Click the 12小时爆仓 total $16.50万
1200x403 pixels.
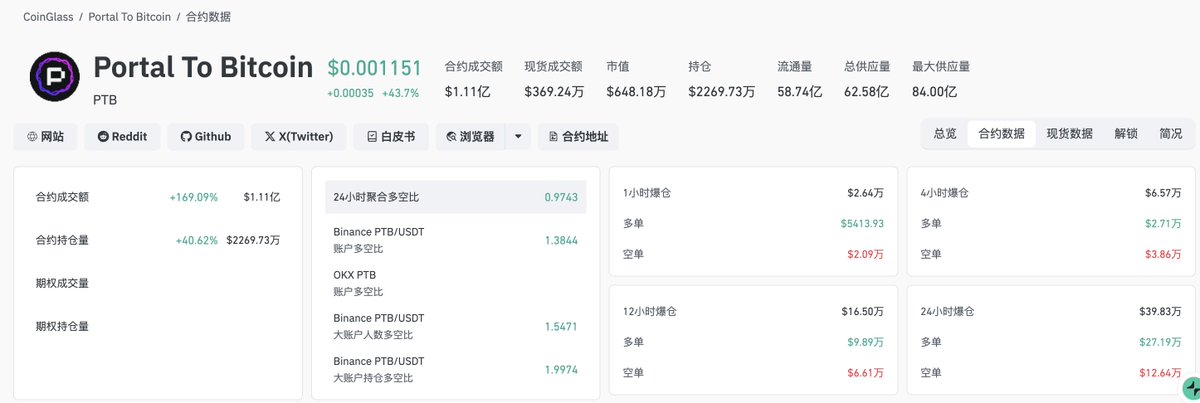(x=863, y=311)
